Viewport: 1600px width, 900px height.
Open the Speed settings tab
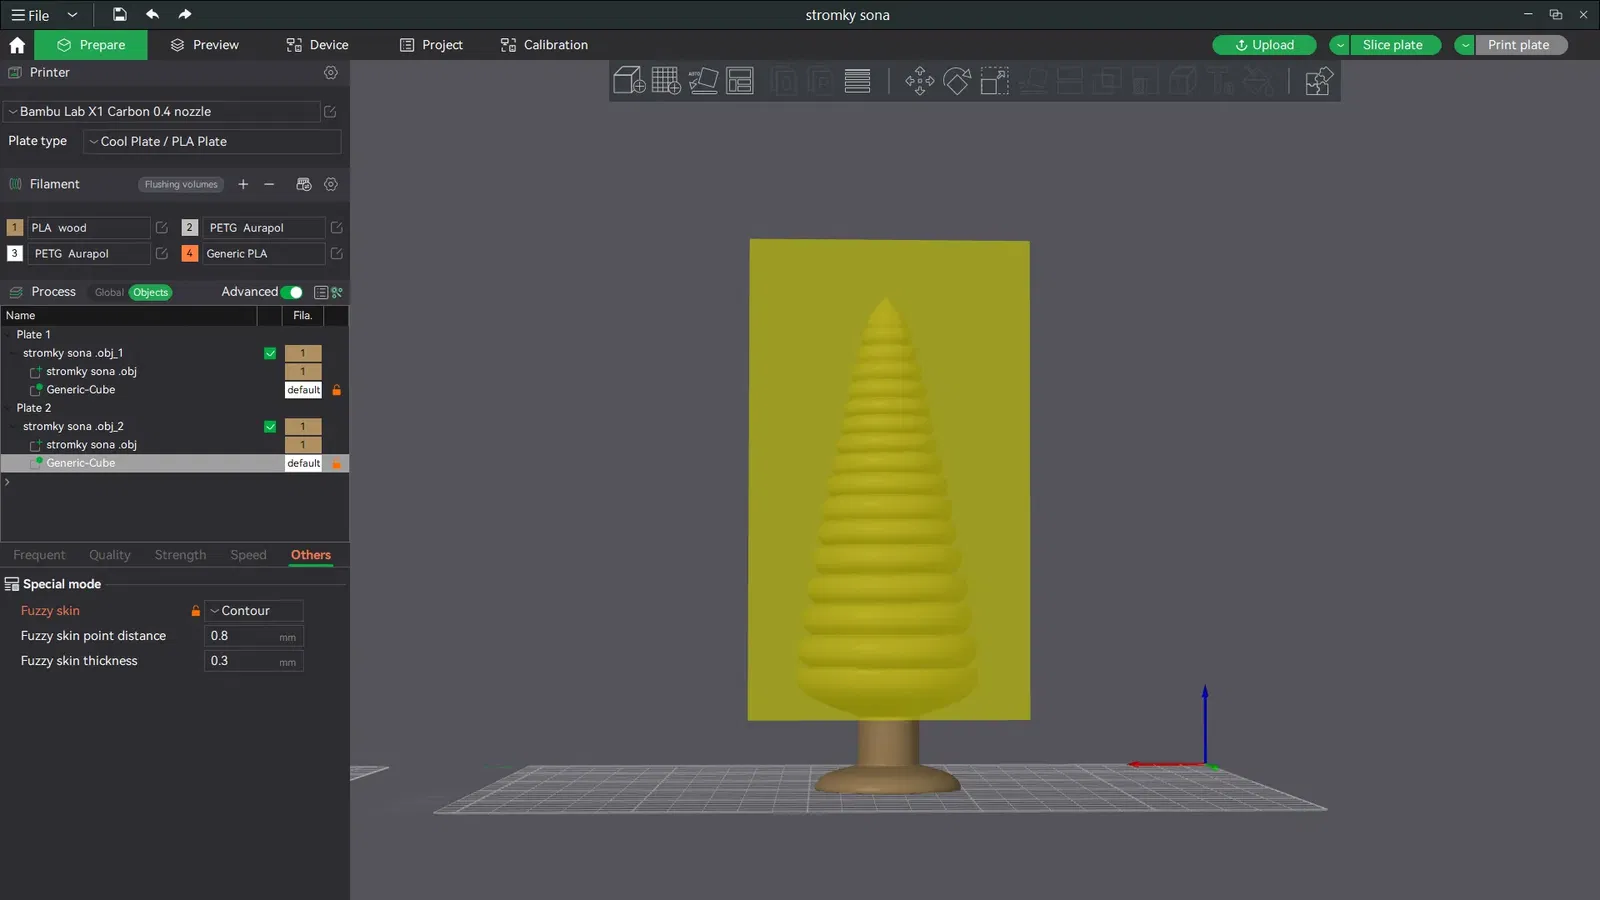point(248,555)
